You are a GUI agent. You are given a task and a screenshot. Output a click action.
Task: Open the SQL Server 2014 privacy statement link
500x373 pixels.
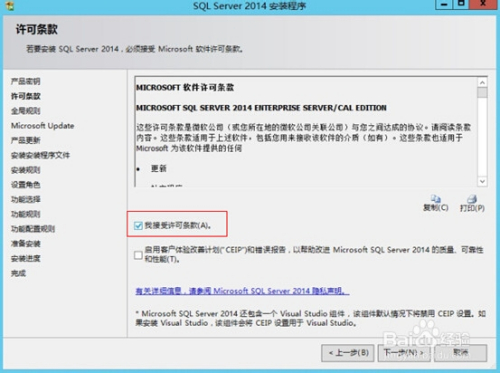click(x=242, y=291)
